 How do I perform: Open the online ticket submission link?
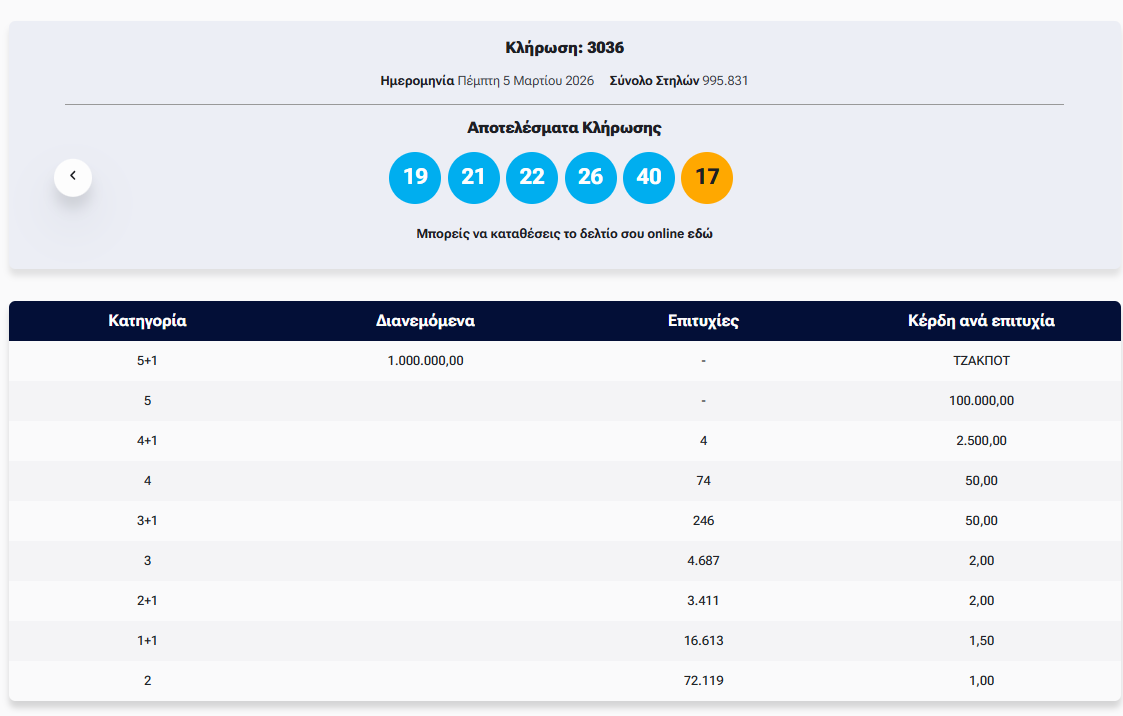click(564, 234)
